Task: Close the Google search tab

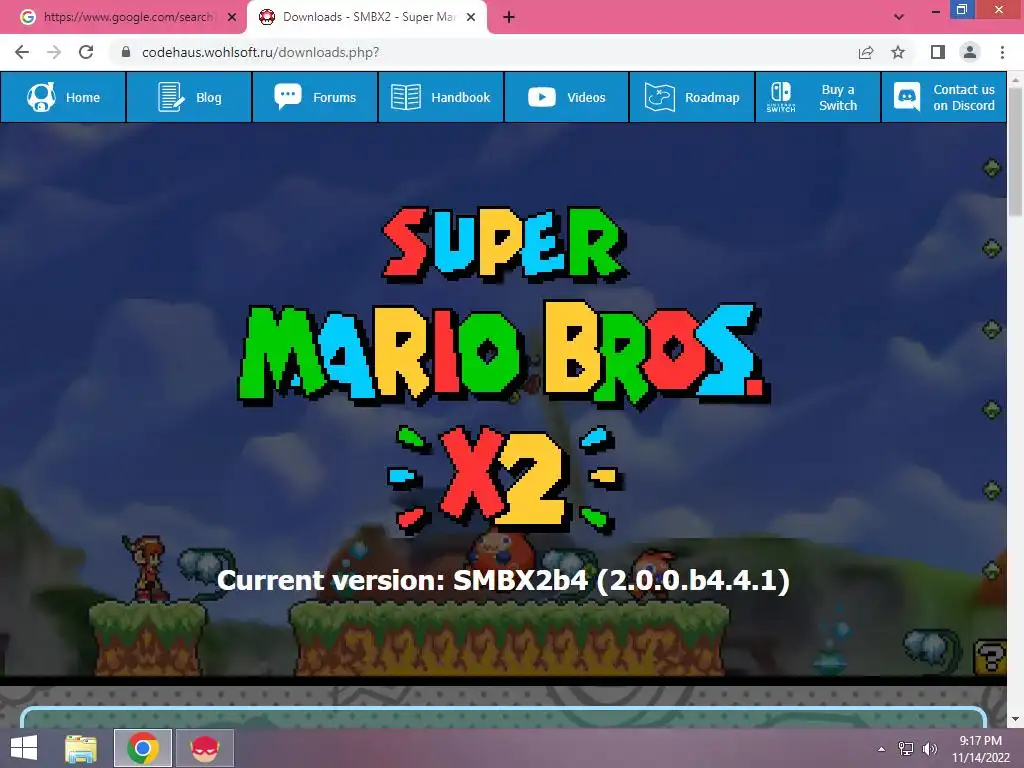Action: pyautogui.click(x=232, y=18)
